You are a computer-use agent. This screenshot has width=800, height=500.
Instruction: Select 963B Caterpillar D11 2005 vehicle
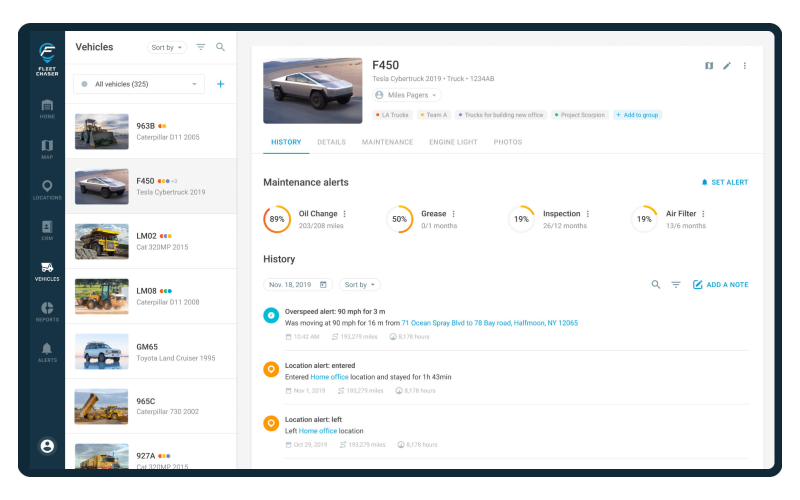tap(151, 132)
